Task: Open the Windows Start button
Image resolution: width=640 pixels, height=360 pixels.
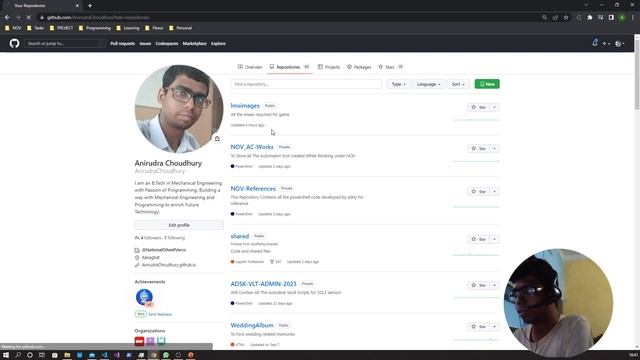Action: point(6,355)
